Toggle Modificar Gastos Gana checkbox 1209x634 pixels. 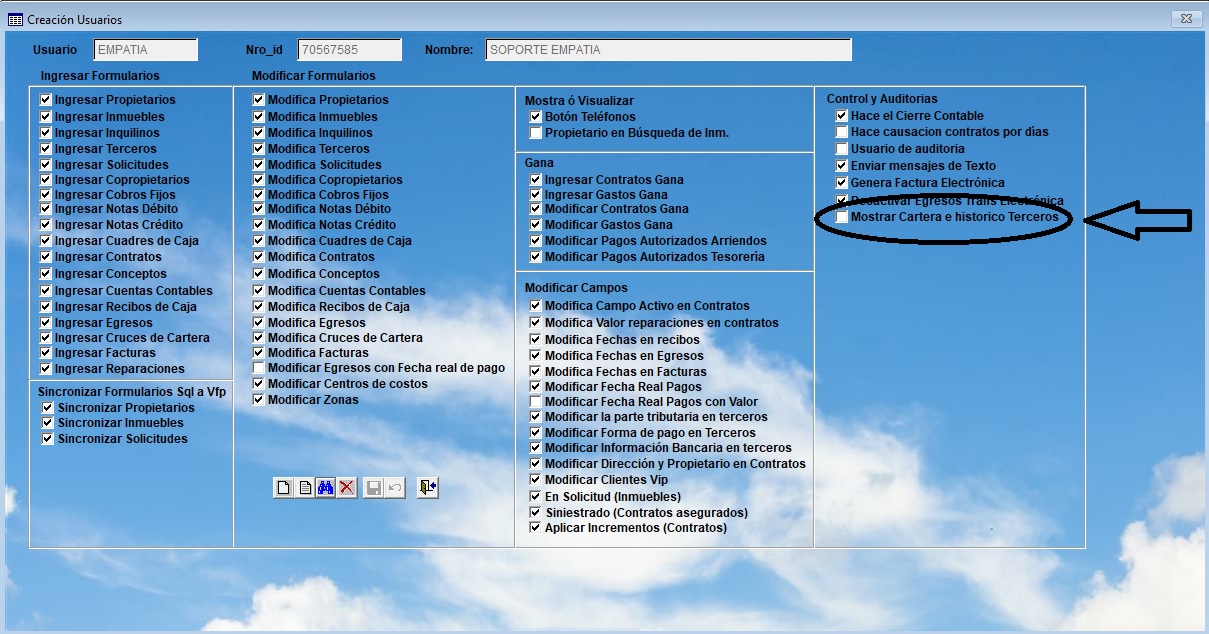536,226
